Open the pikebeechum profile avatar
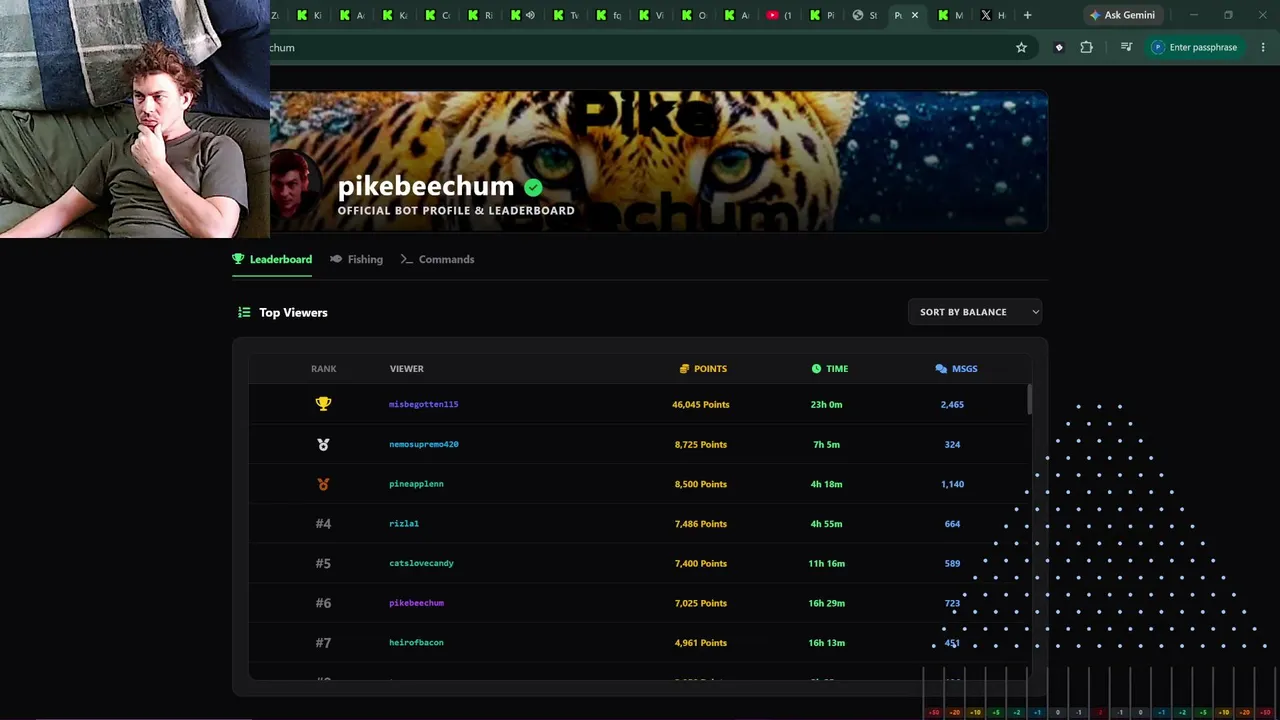 pyautogui.click(x=293, y=184)
